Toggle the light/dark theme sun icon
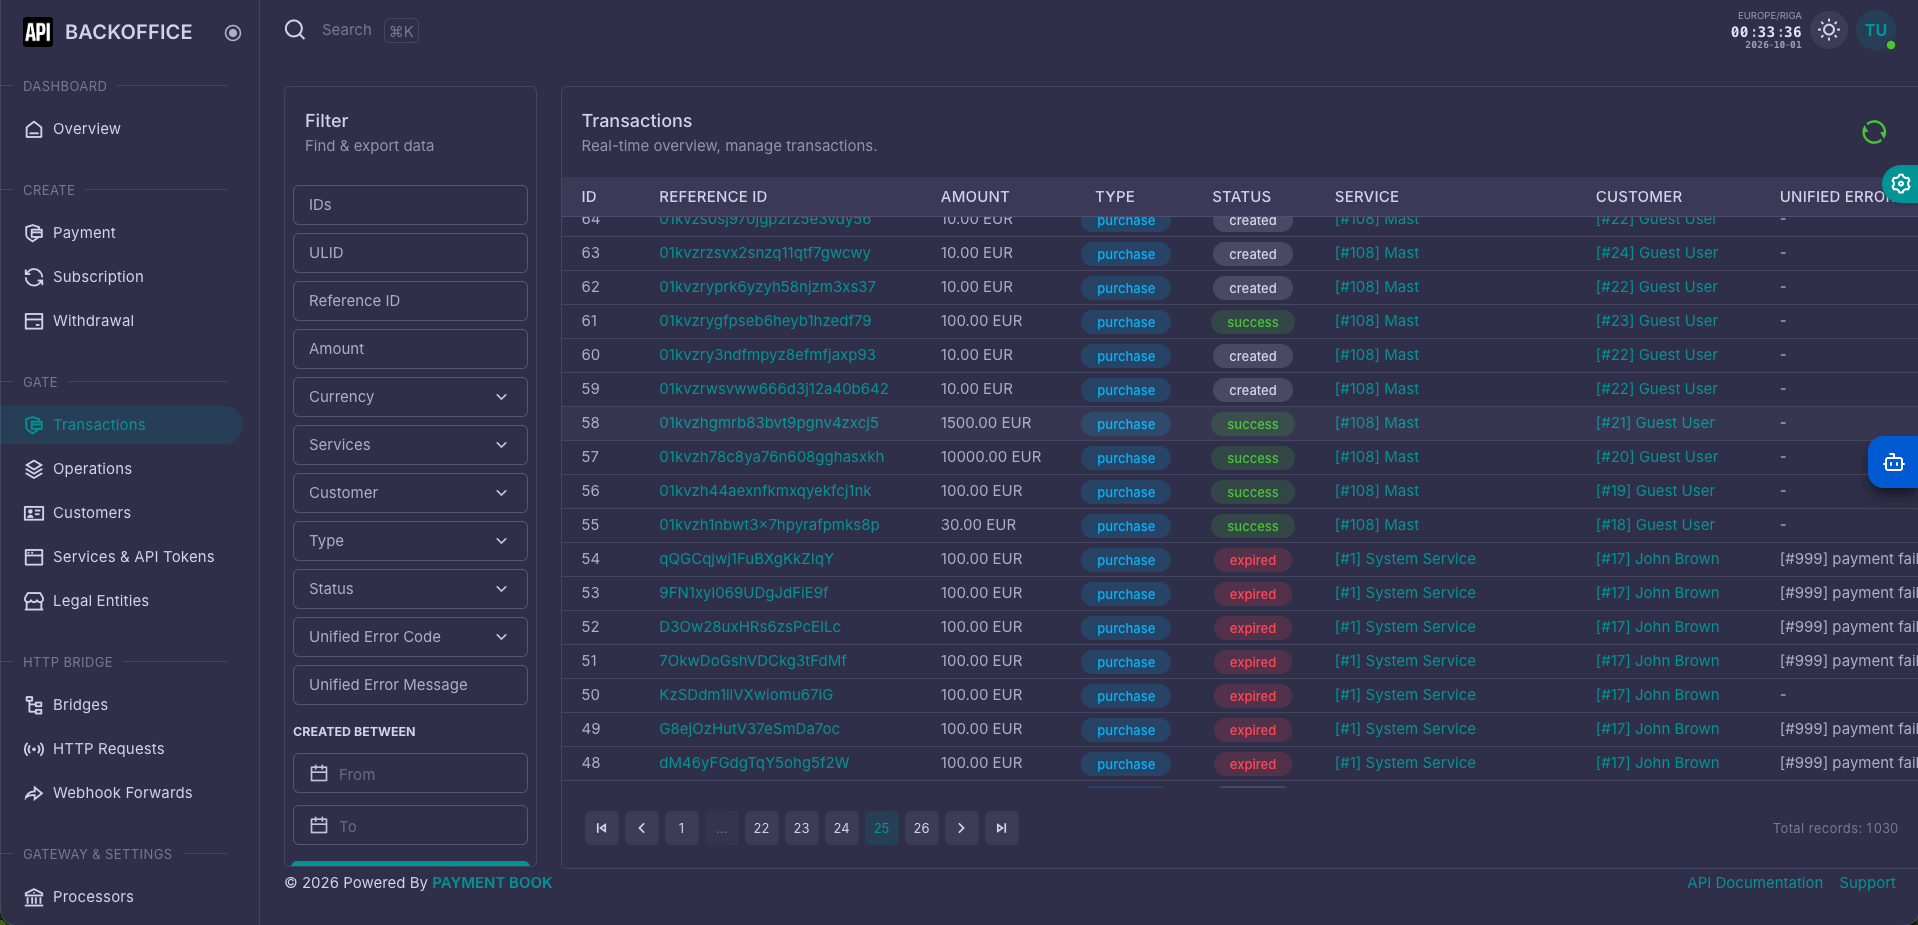The image size is (1918, 925). point(1828,31)
